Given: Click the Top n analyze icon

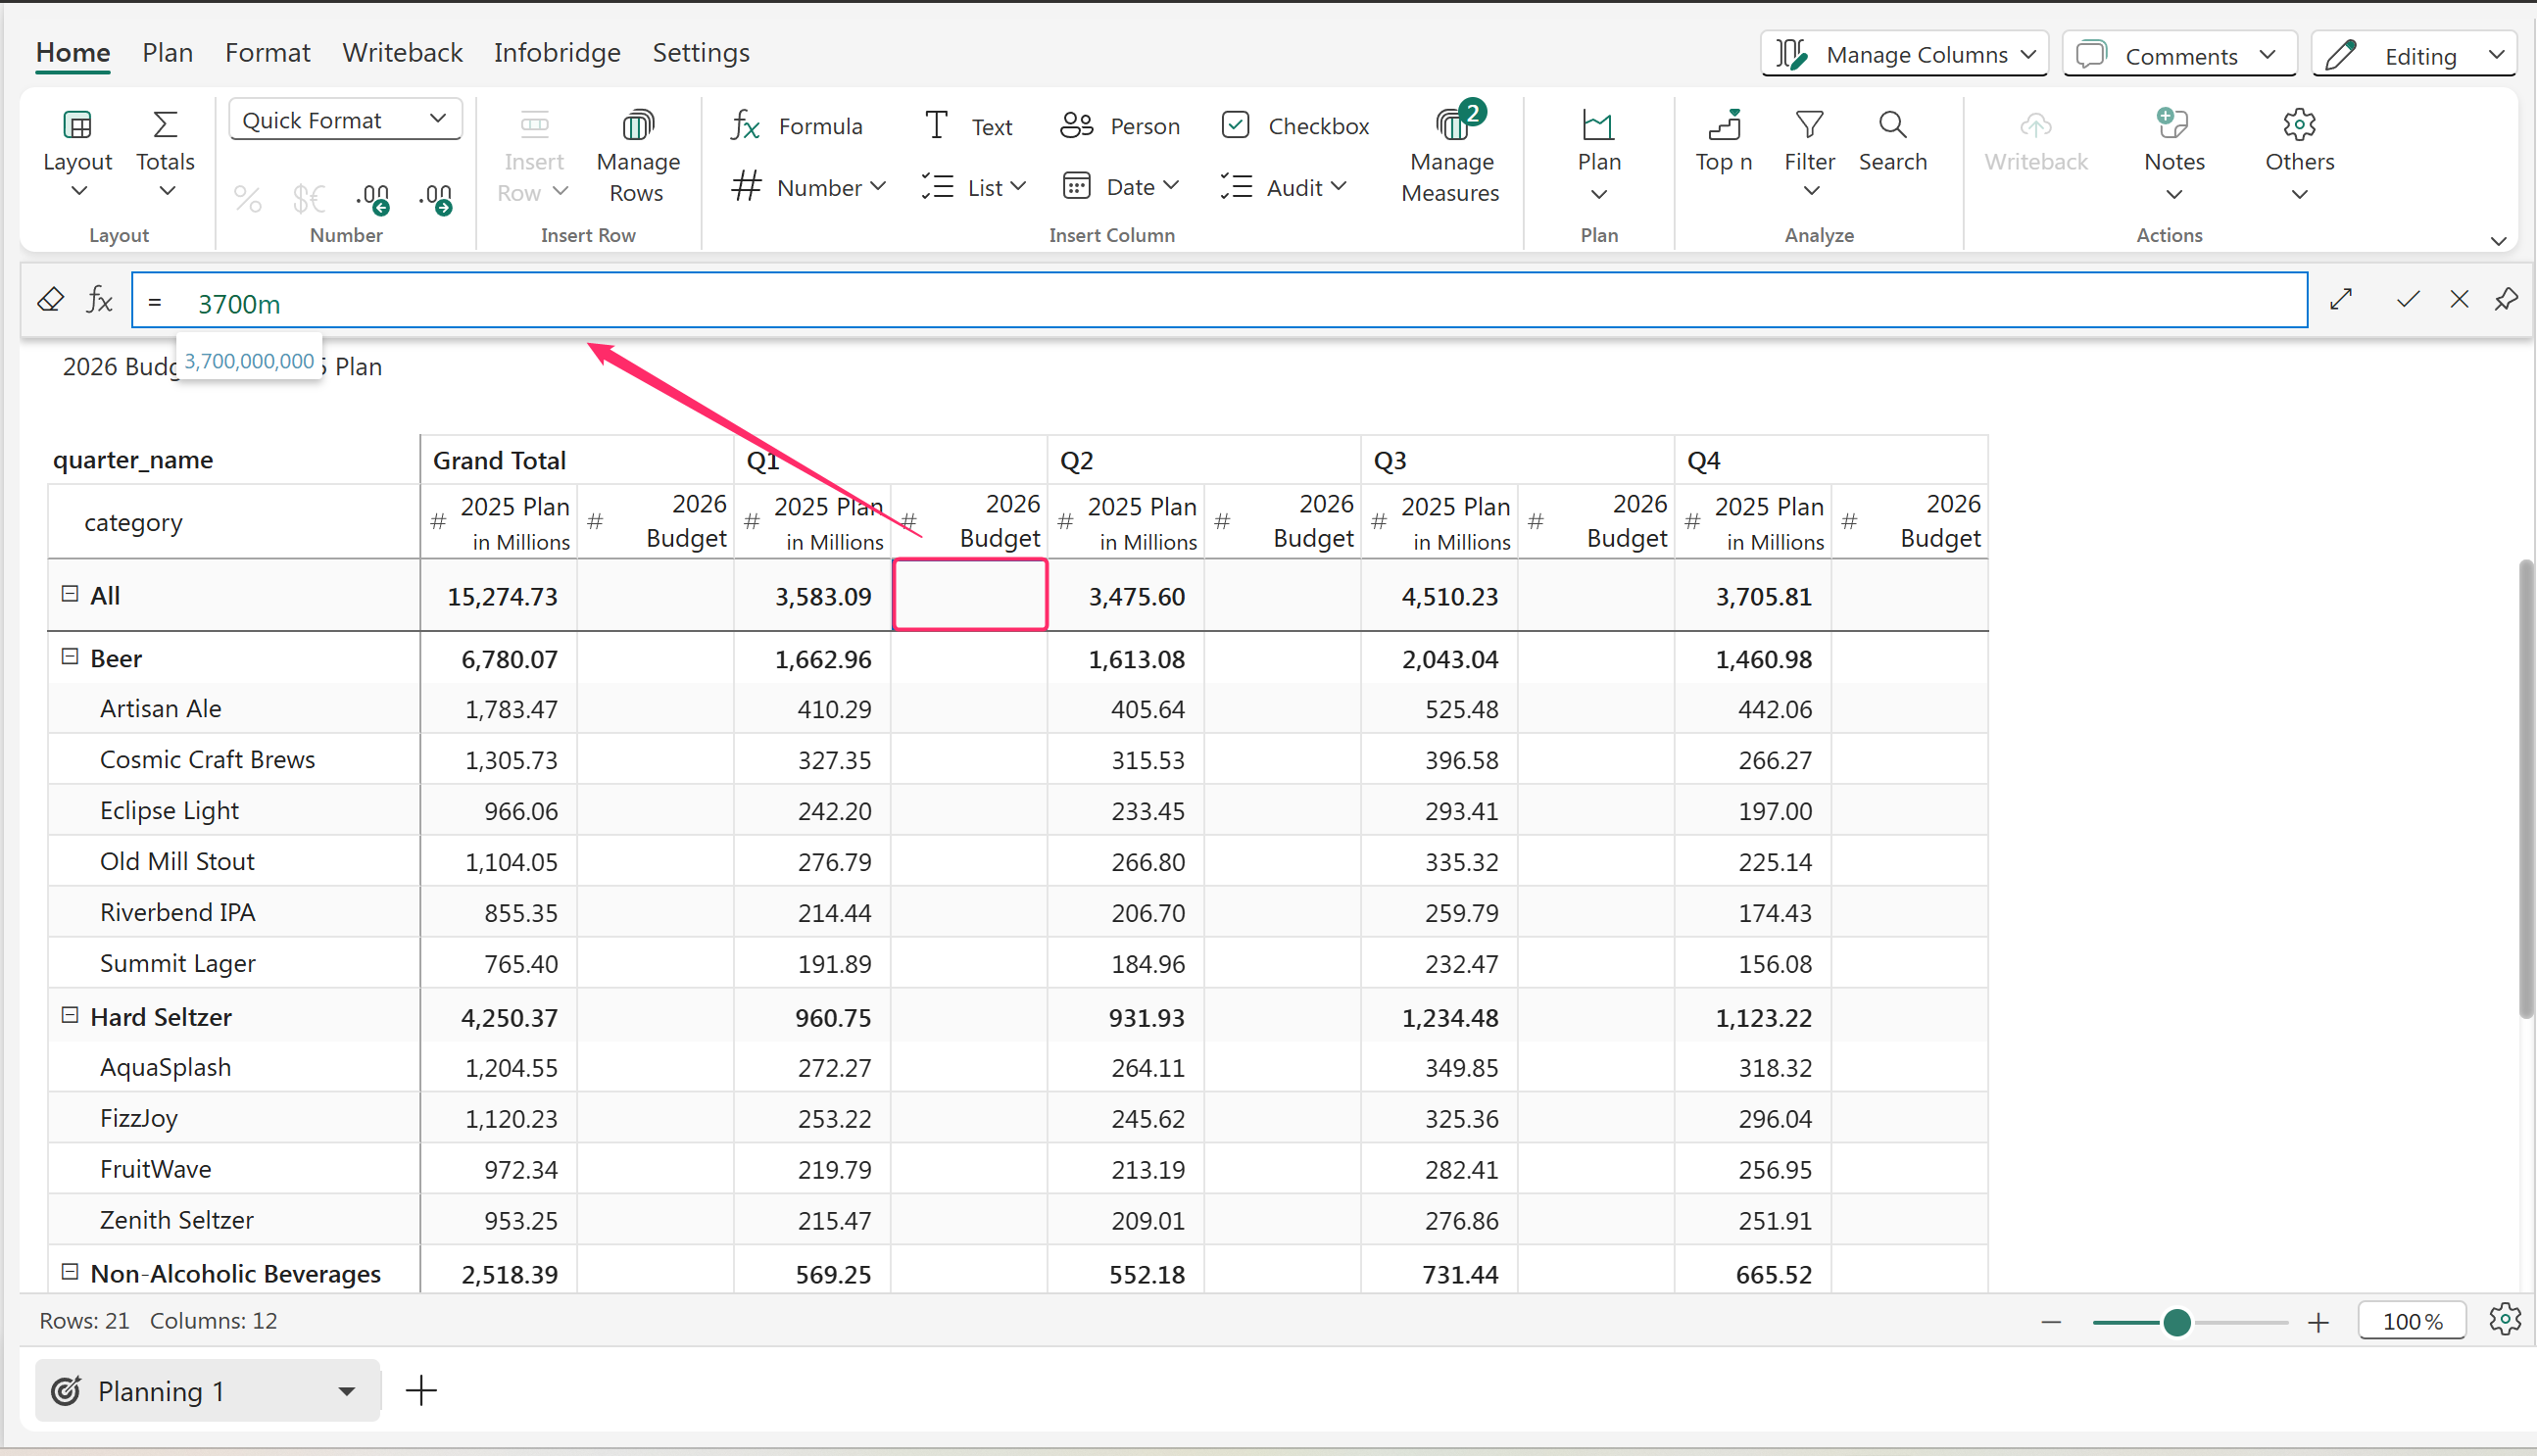Looking at the screenshot, I should pyautogui.click(x=1723, y=126).
